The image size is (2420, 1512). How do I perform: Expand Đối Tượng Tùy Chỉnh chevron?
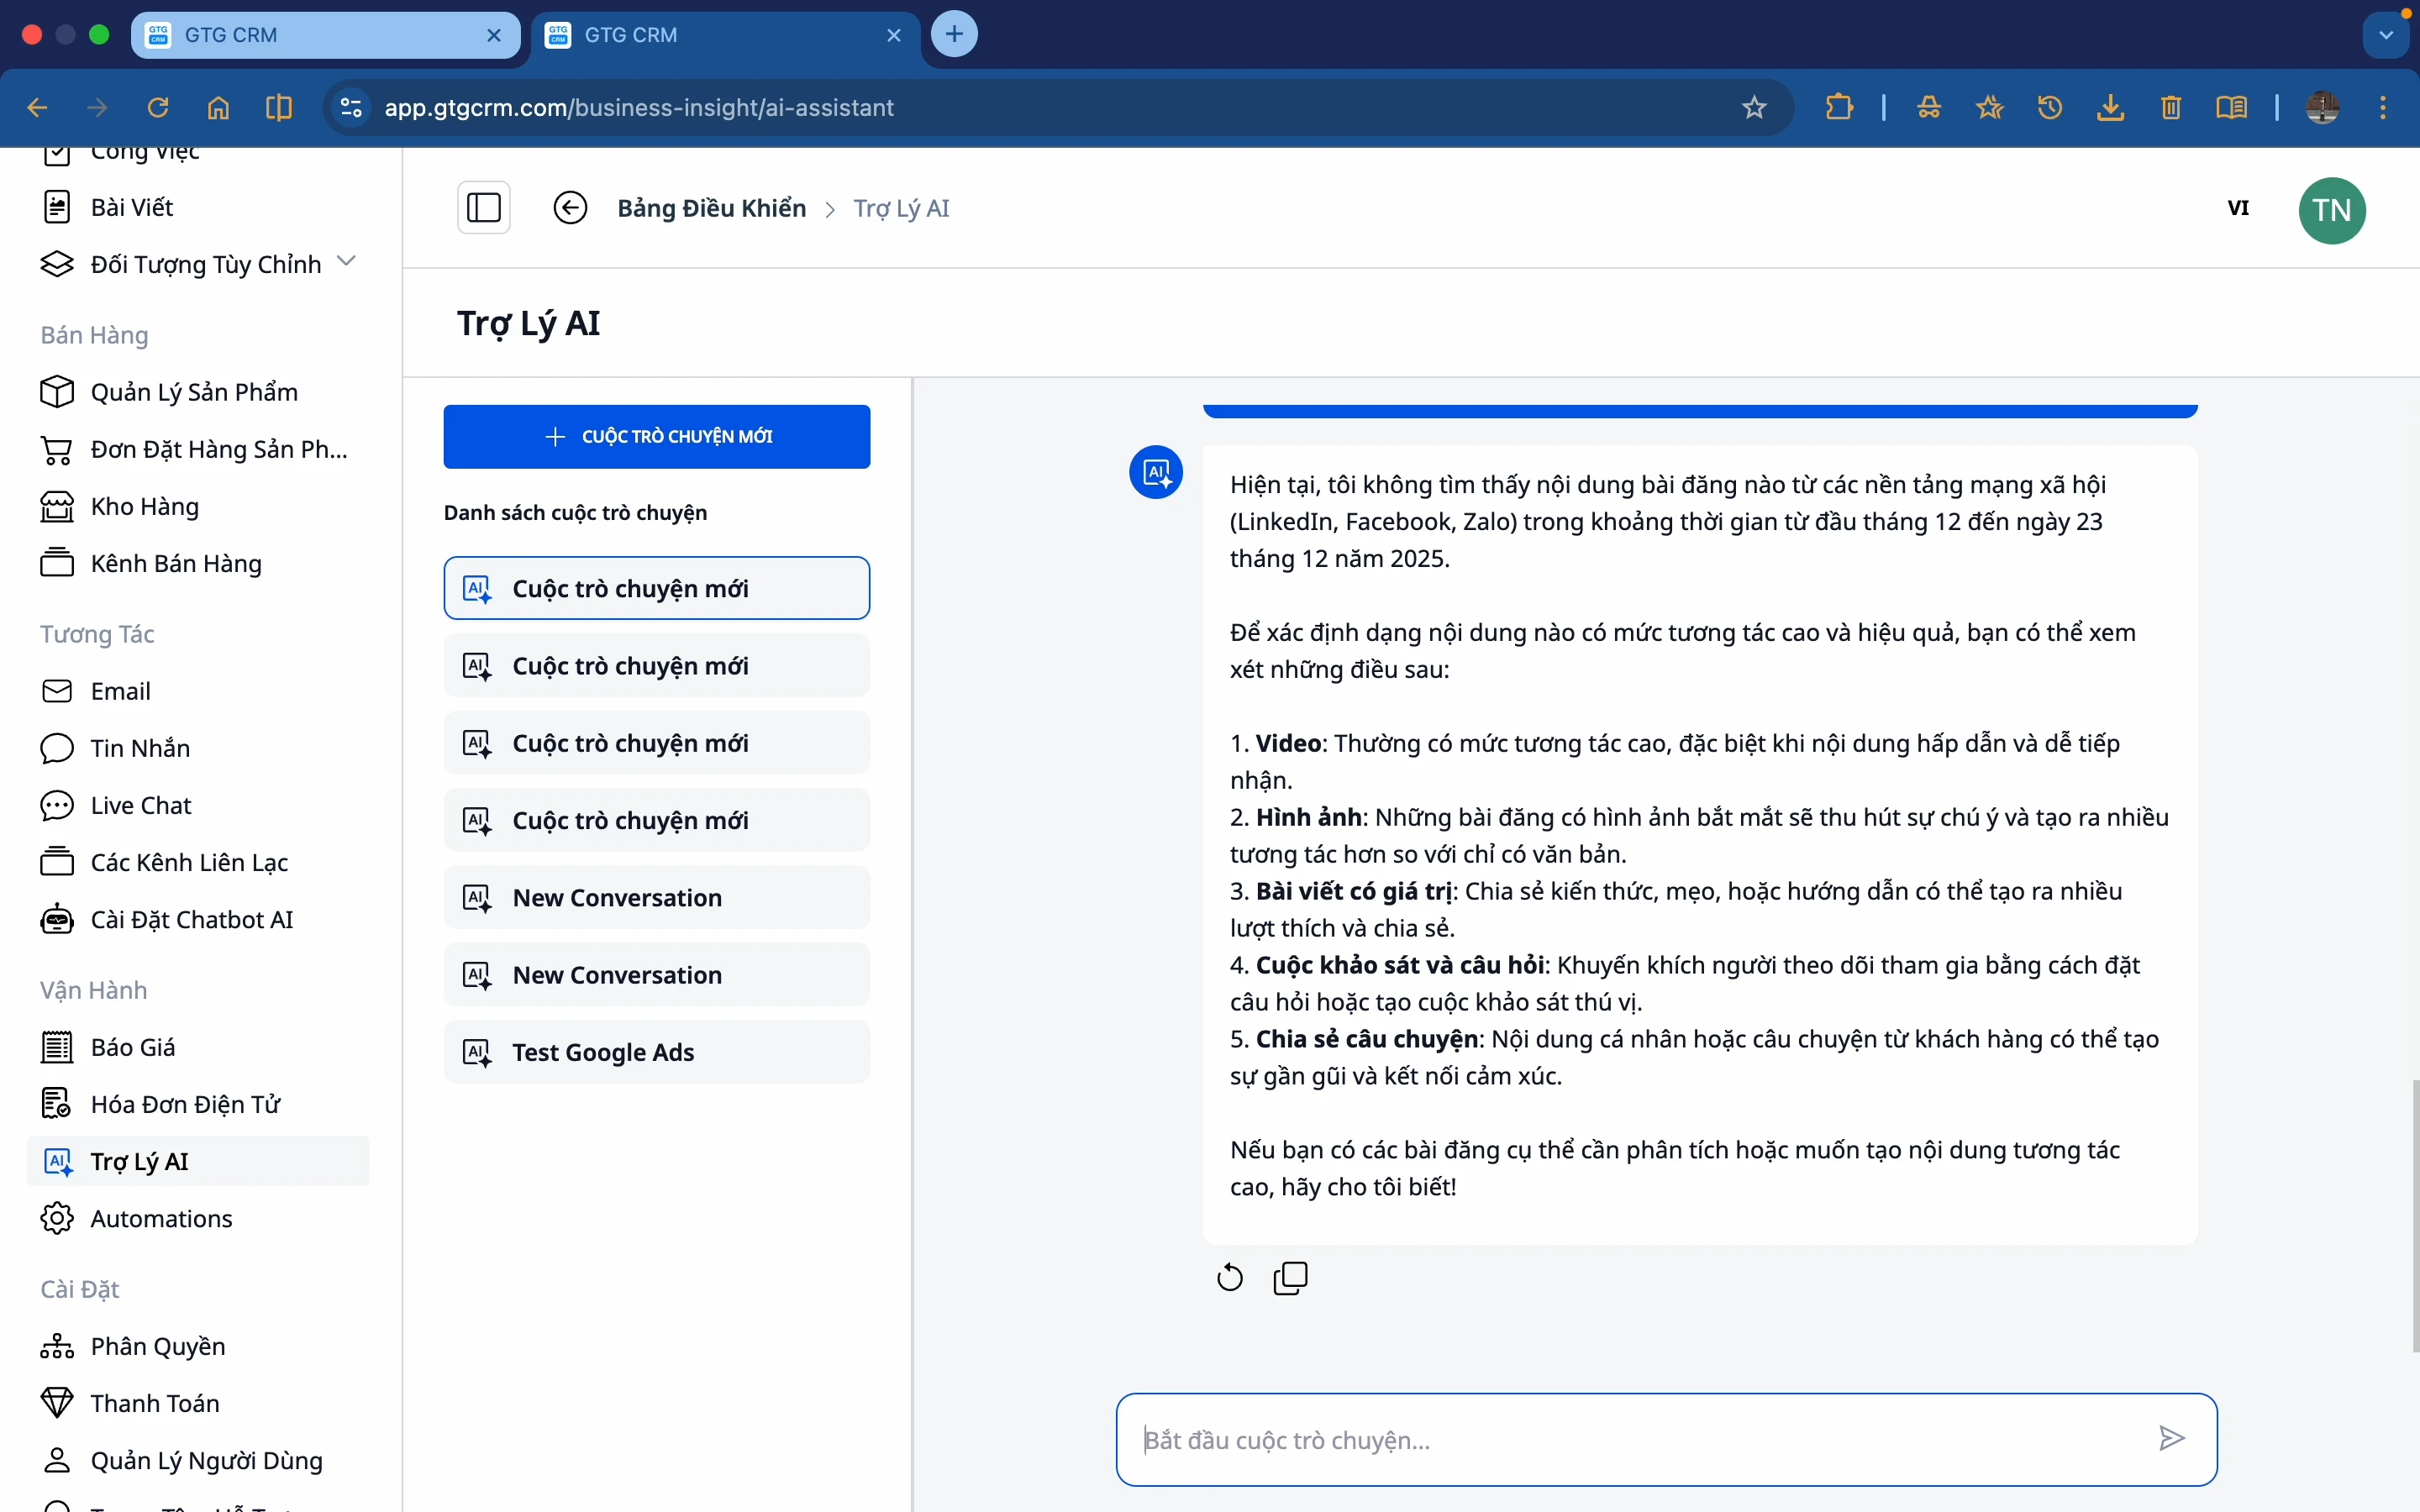click(347, 262)
